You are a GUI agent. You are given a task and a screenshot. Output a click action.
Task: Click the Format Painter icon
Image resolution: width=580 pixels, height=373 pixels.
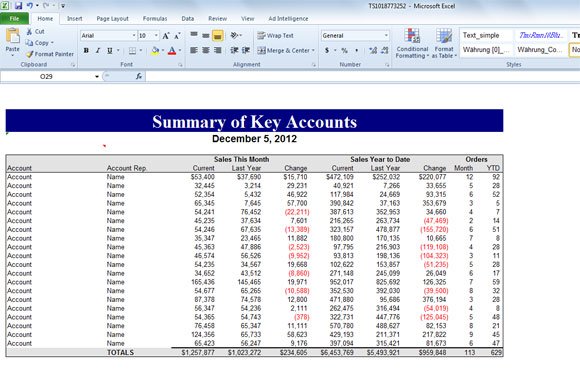tap(30, 54)
